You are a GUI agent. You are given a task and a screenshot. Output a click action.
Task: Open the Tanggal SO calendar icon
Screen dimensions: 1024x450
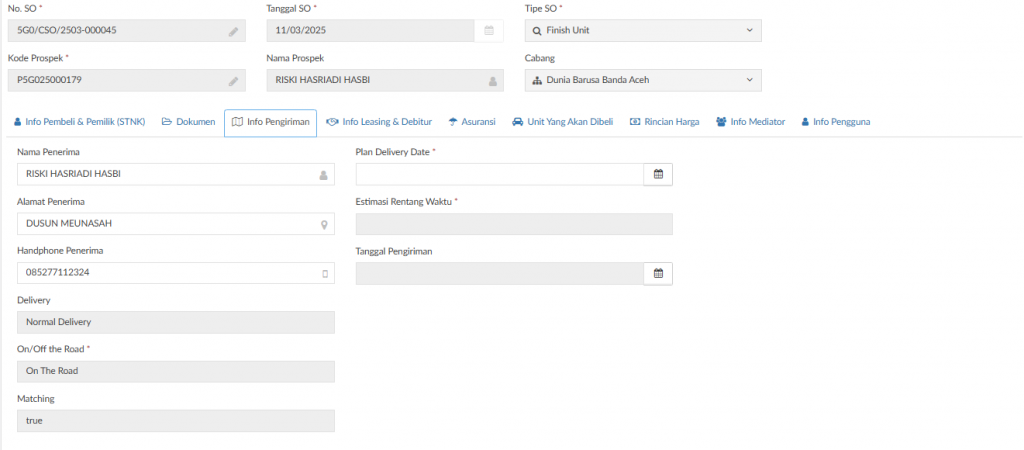click(x=489, y=31)
